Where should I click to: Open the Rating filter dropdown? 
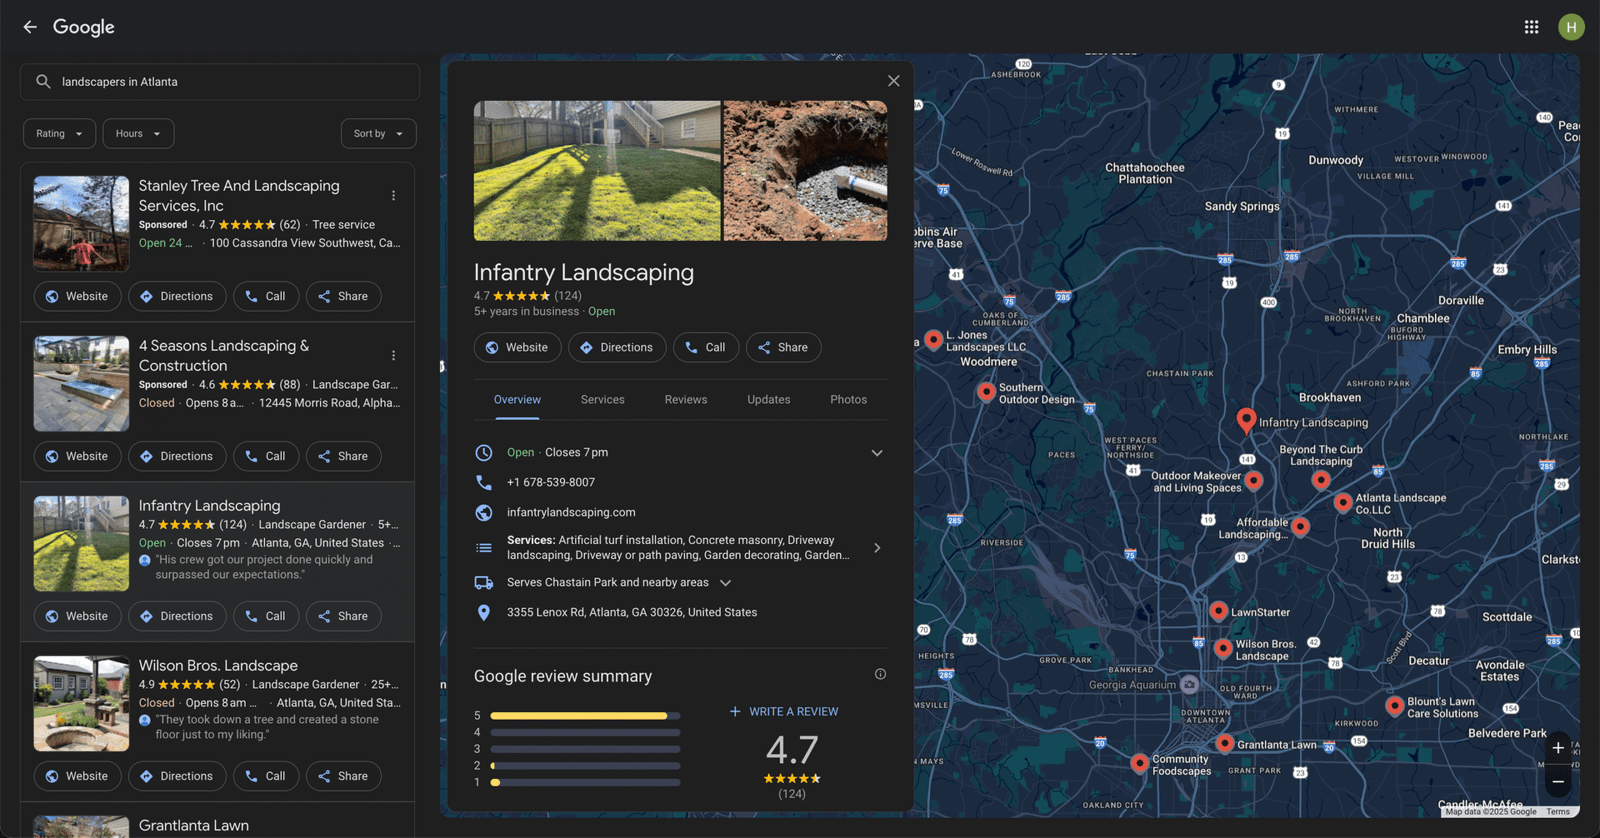(60, 133)
